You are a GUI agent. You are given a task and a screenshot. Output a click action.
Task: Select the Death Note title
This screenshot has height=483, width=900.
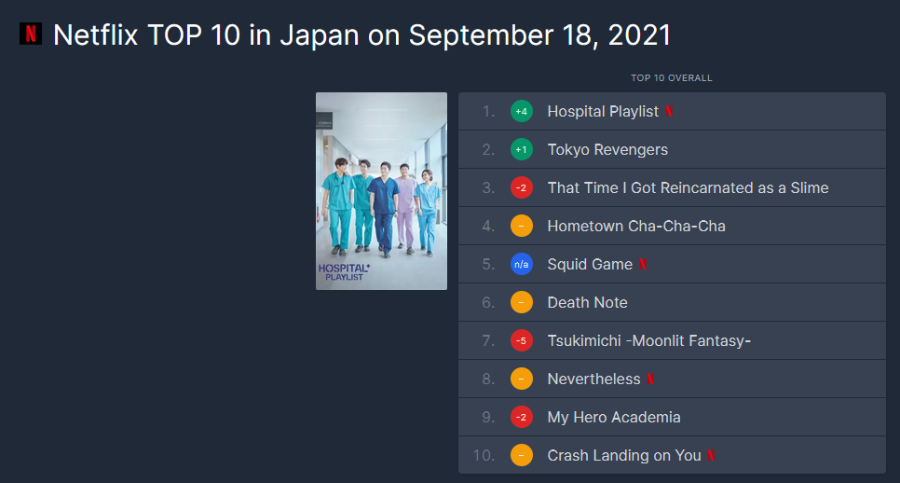point(587,303)
